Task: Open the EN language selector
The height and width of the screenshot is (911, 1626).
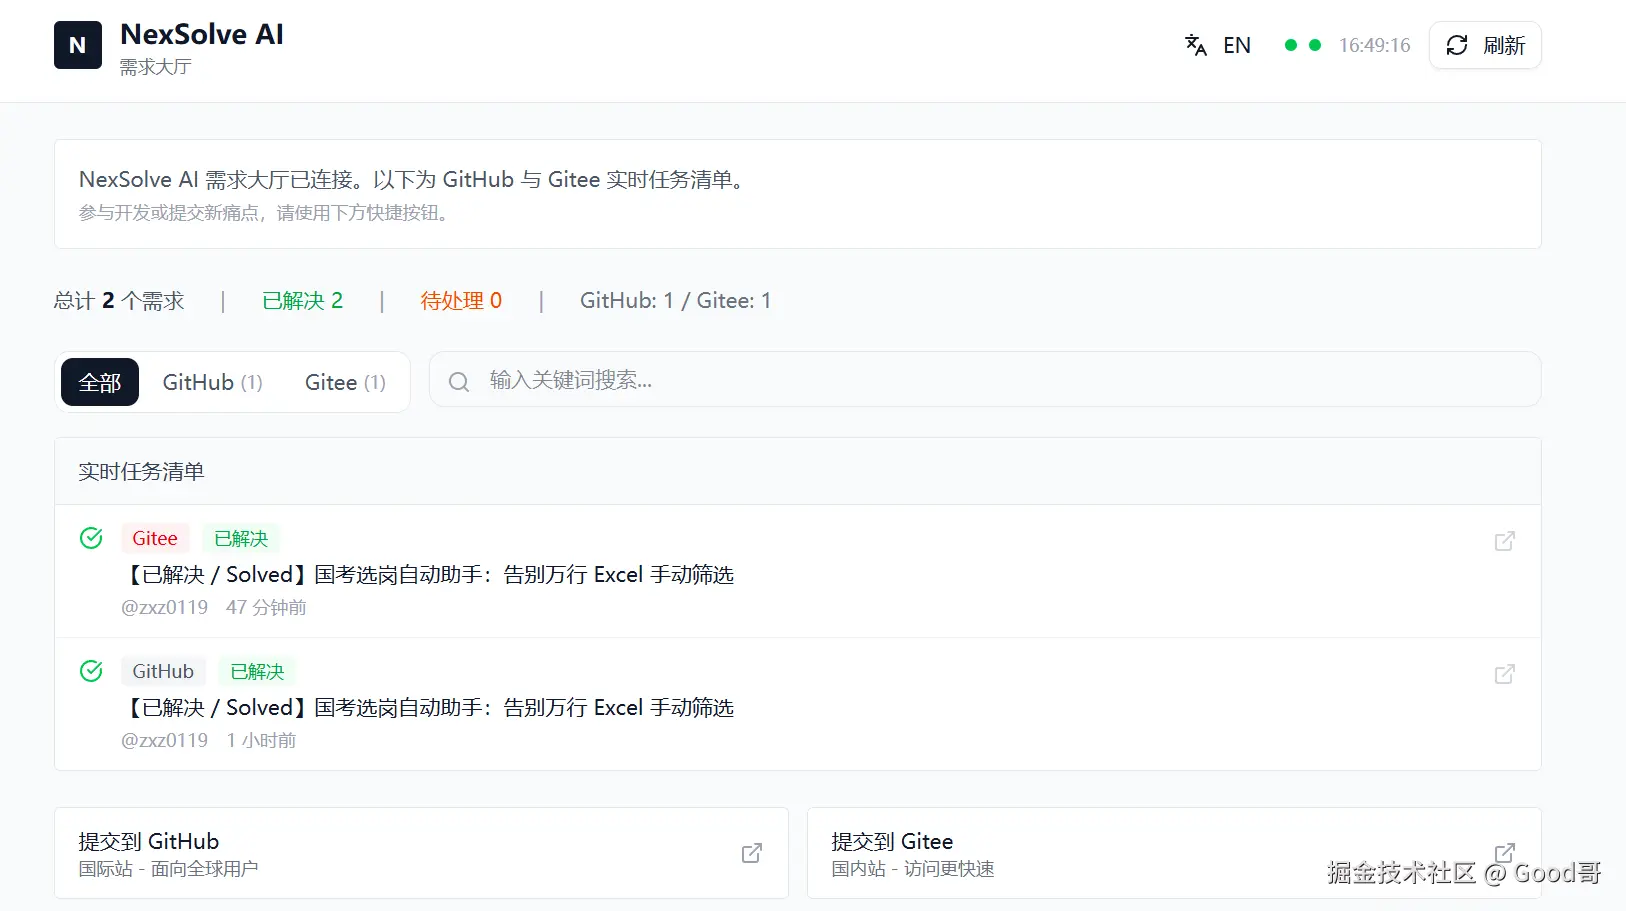Action: tap(1237, 45)
